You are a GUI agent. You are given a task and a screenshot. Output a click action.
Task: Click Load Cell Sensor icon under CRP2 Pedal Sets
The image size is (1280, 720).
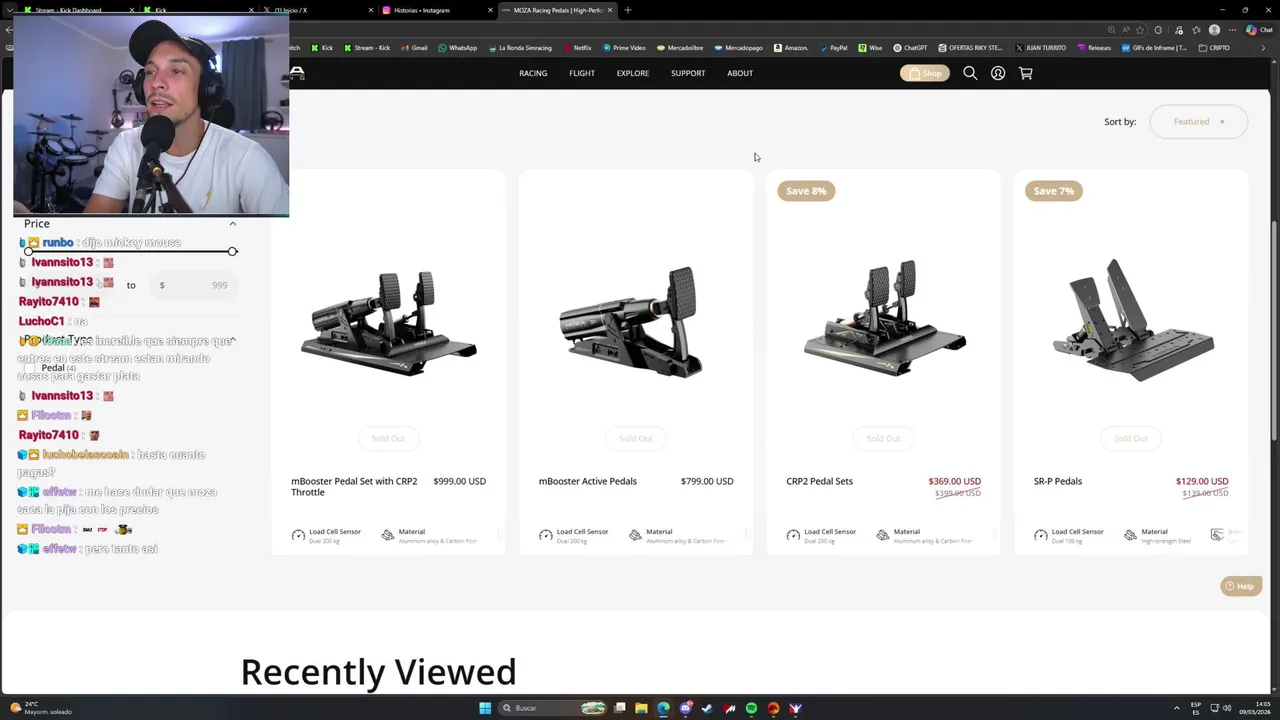point(793,536)
